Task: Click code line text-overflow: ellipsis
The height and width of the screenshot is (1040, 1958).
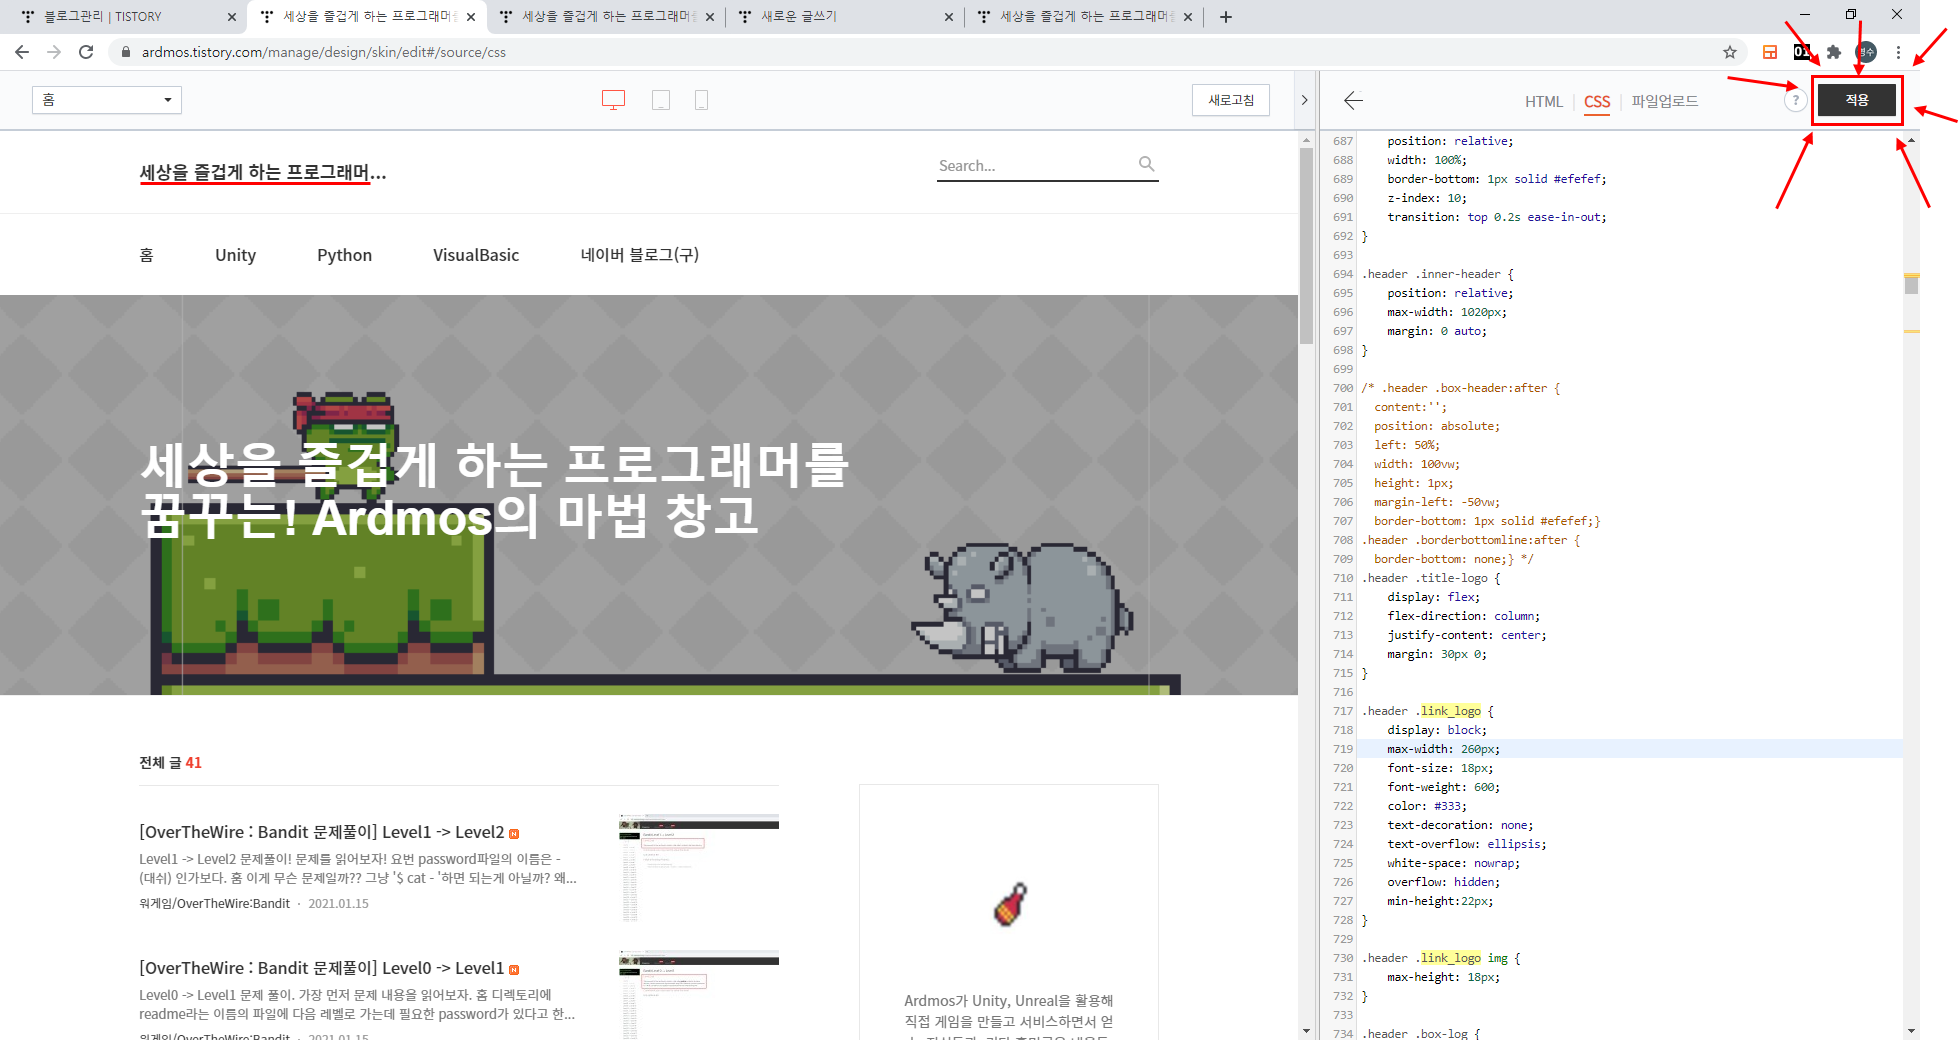Action: click(x=1466, y=844)
